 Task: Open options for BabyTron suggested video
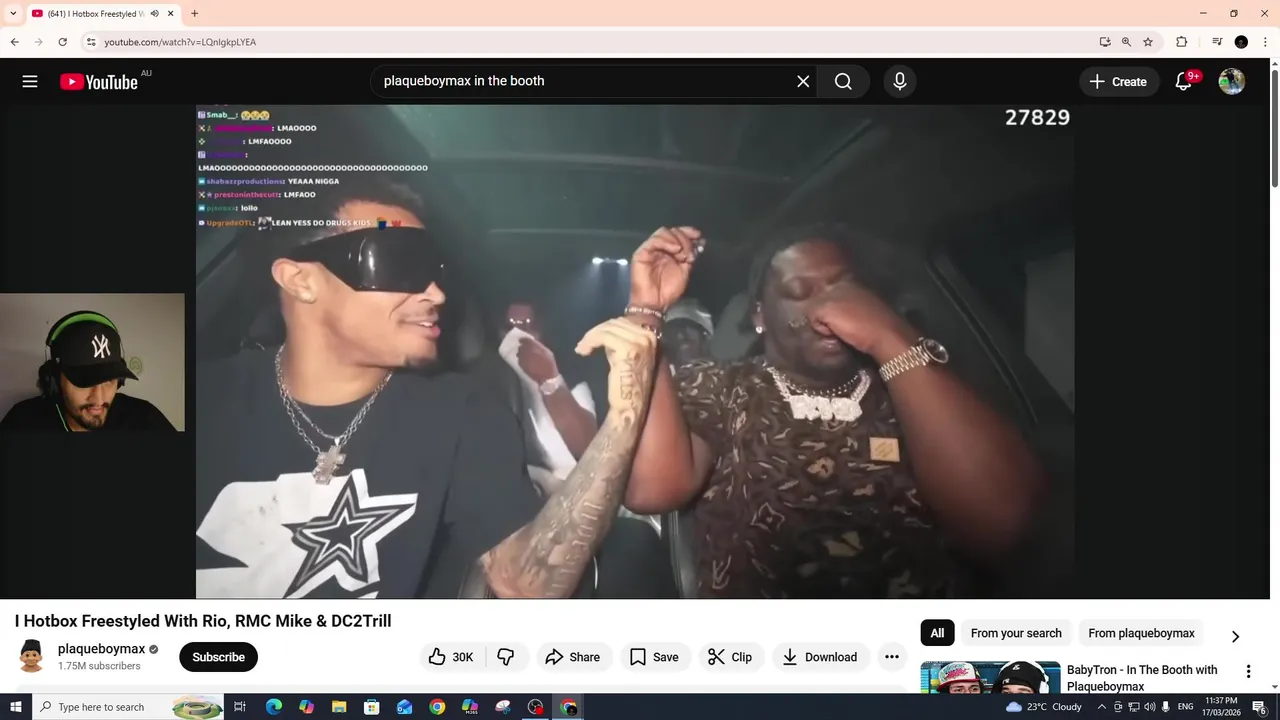pyautogui.click(x=1248, y=672)
